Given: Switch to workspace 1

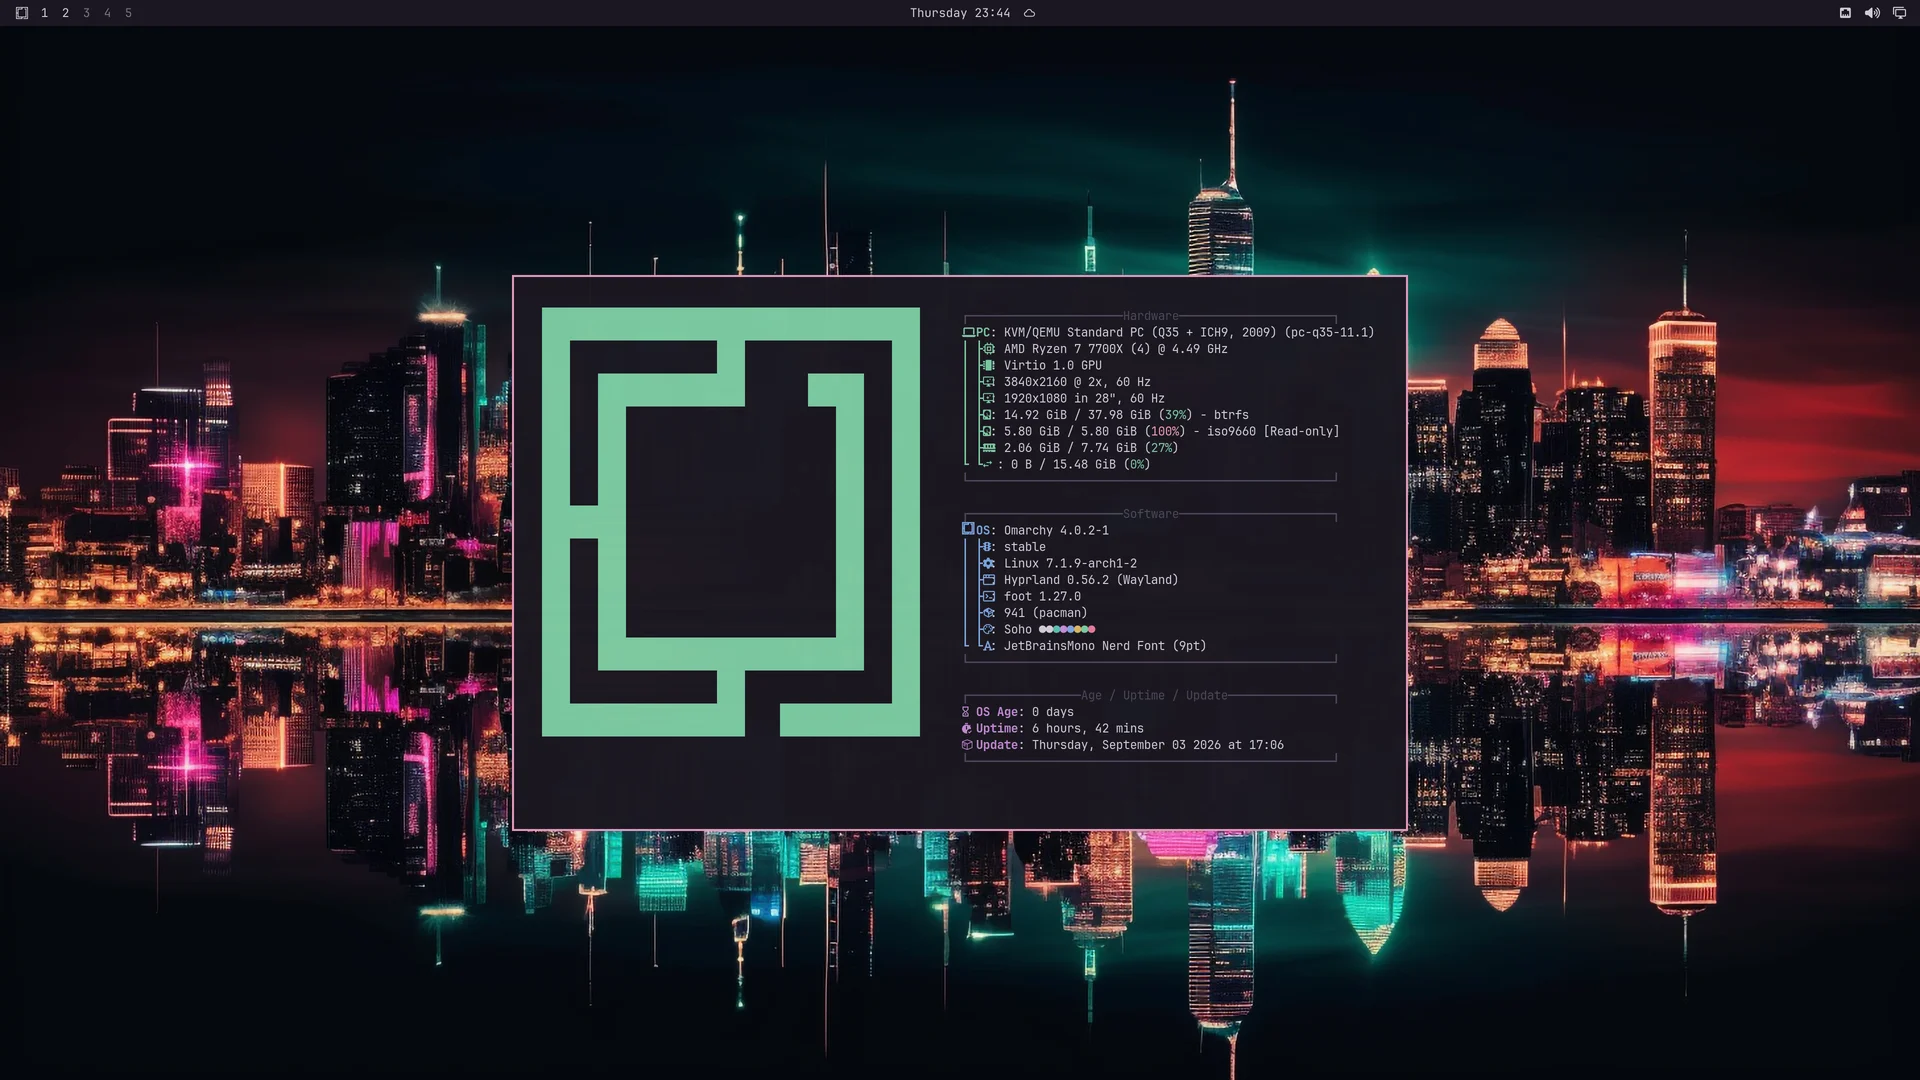Looking at the screenshot, I should [44, 13].
